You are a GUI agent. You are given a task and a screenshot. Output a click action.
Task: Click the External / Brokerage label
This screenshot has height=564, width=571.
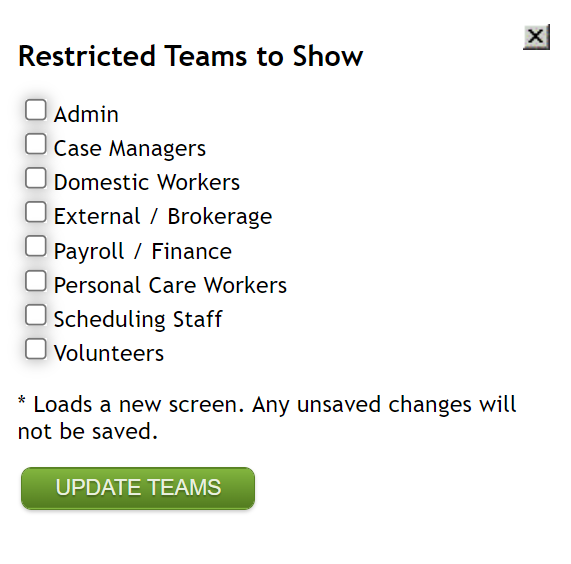point(163,217)
